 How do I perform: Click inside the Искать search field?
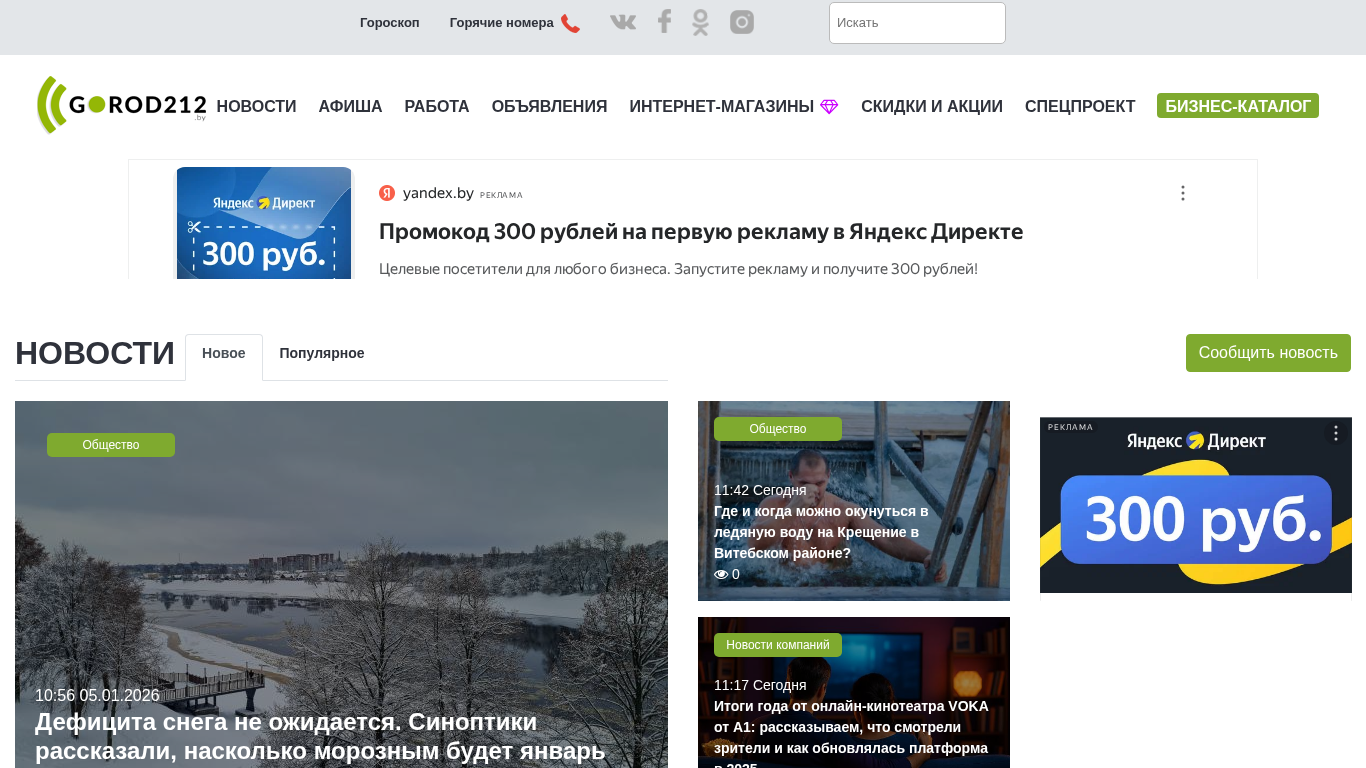click(x=916, y=23)
